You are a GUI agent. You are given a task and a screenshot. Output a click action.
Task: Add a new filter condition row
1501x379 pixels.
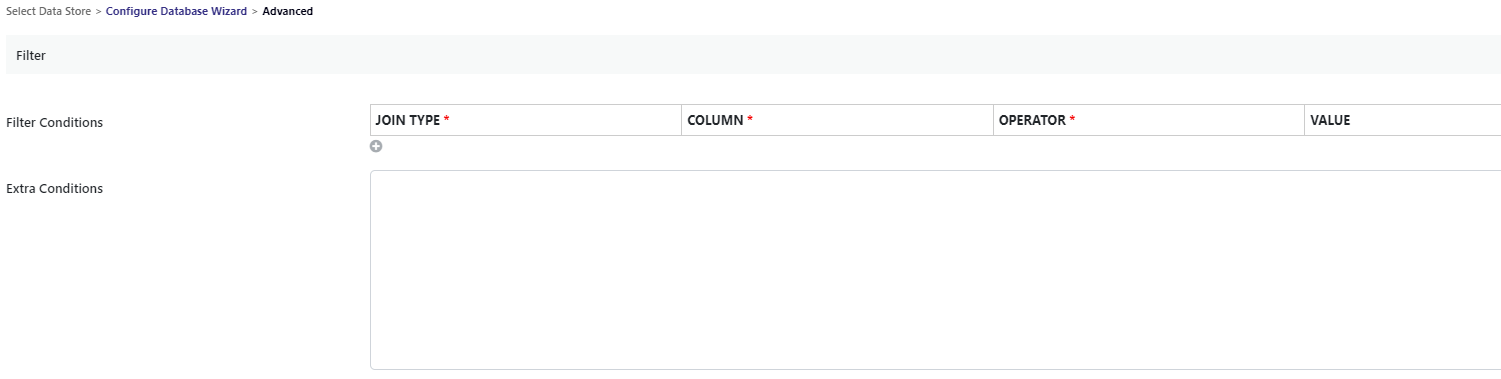pyautogui.click(x=376, y=146)
